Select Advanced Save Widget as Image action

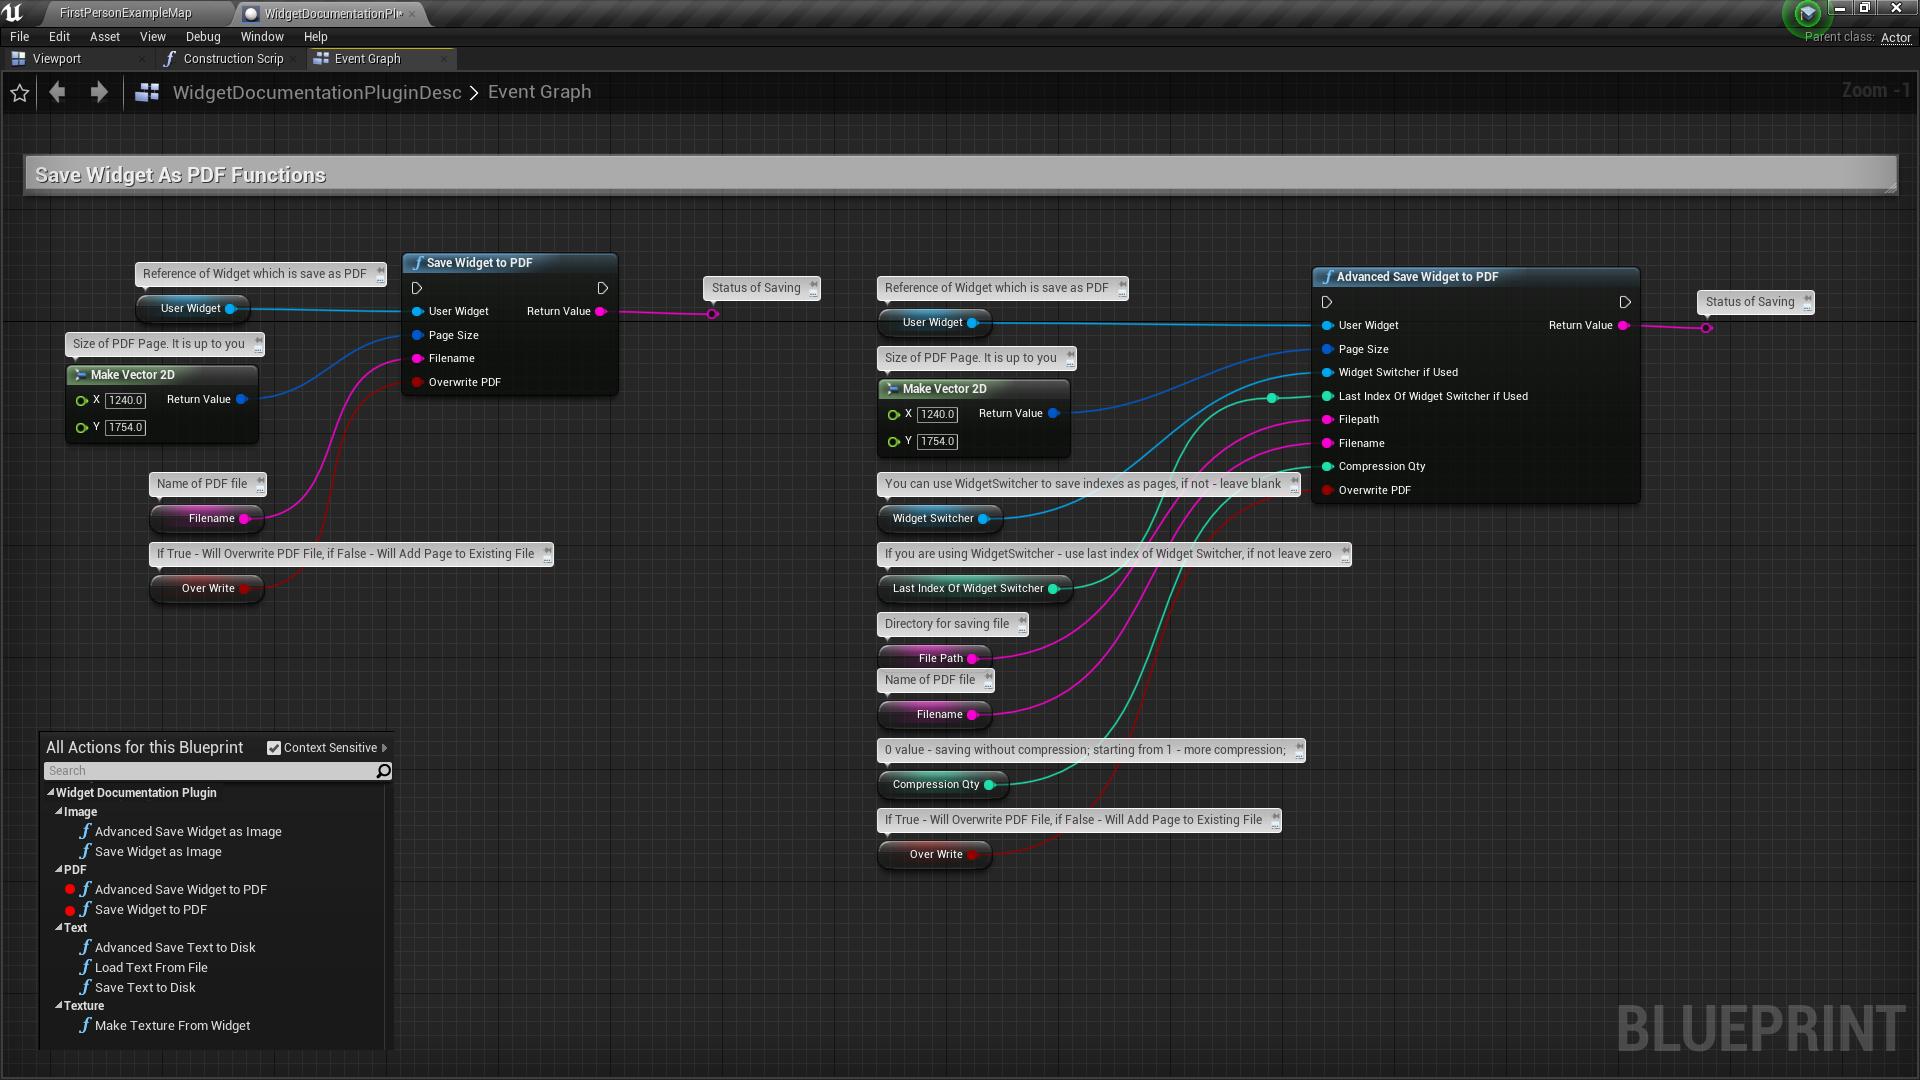coord(188,832)
